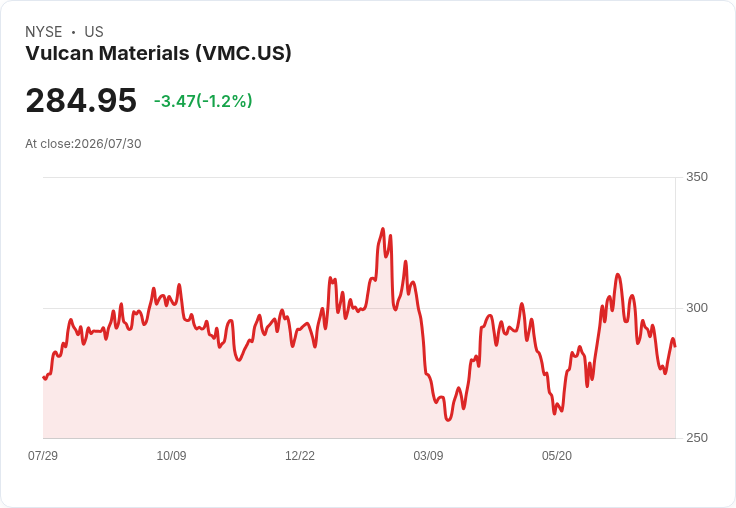Click the At close:2026/07/30 timestamp
The width and height of the screenshot is (736, 508).
[x=83, y=144]
